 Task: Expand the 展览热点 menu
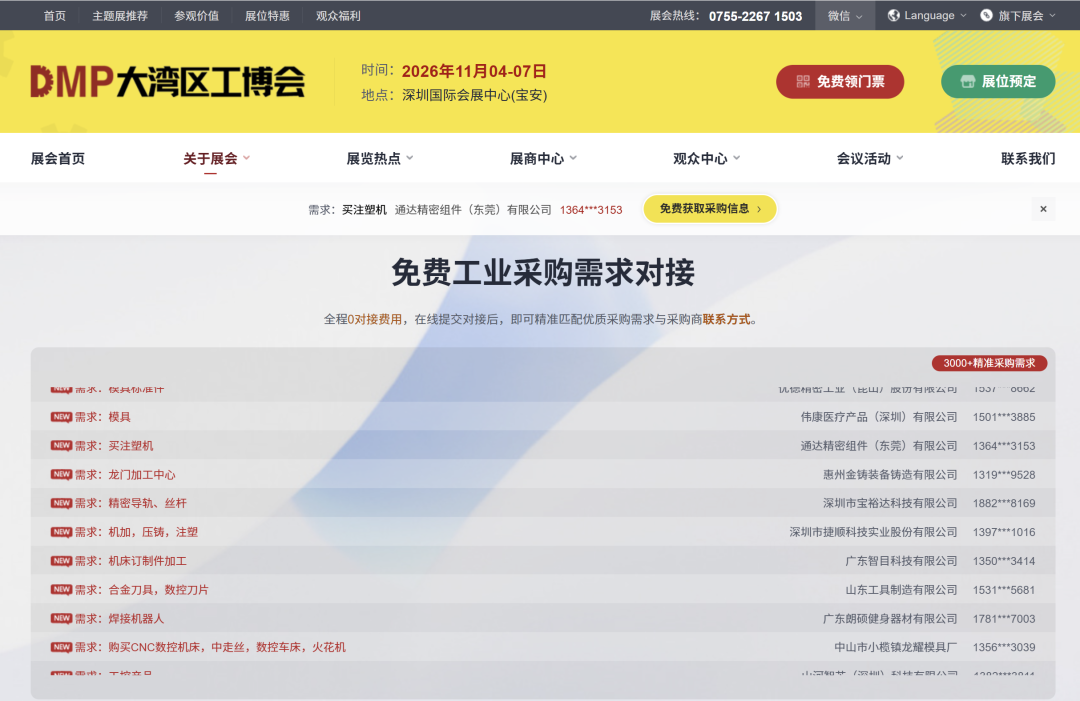(x=380, y=158)
